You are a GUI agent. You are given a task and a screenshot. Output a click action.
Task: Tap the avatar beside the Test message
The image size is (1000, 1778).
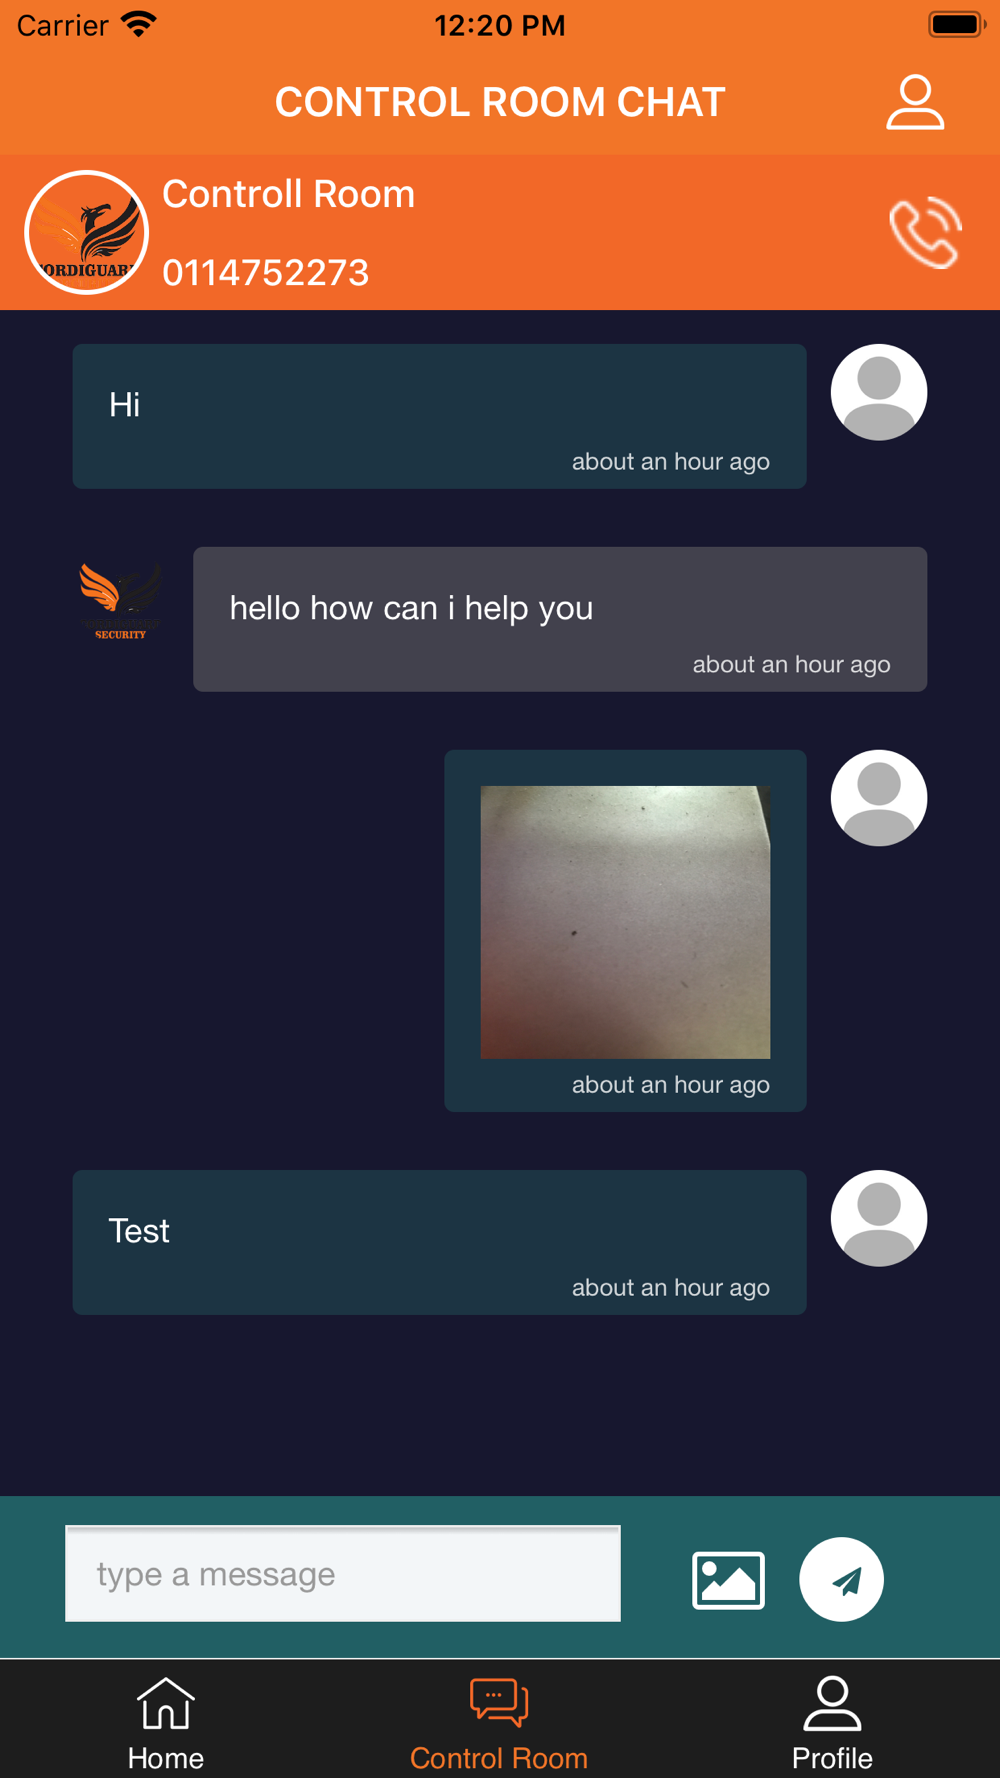click(879, 1218)
